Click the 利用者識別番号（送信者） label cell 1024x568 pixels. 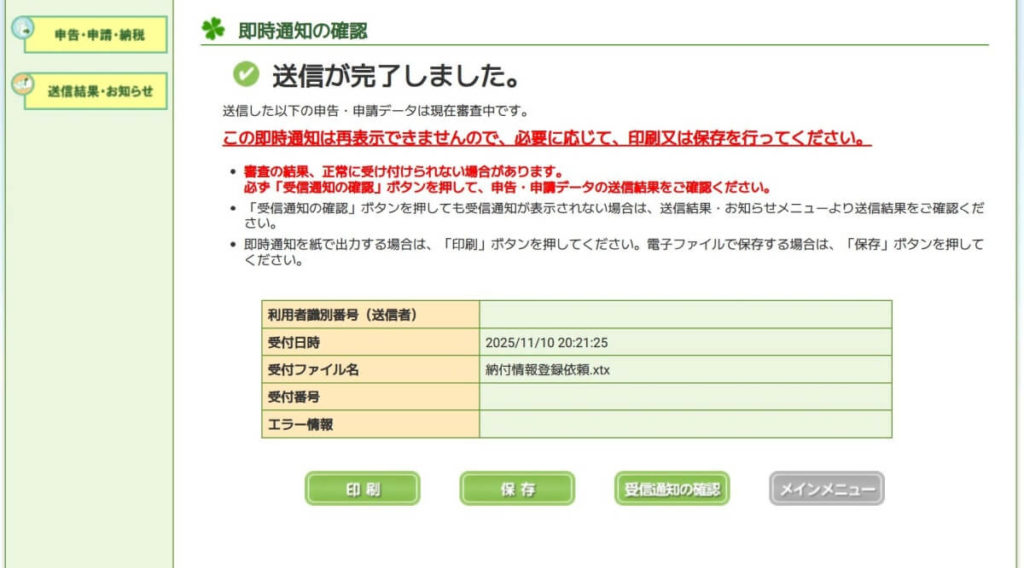click(370, 315)
